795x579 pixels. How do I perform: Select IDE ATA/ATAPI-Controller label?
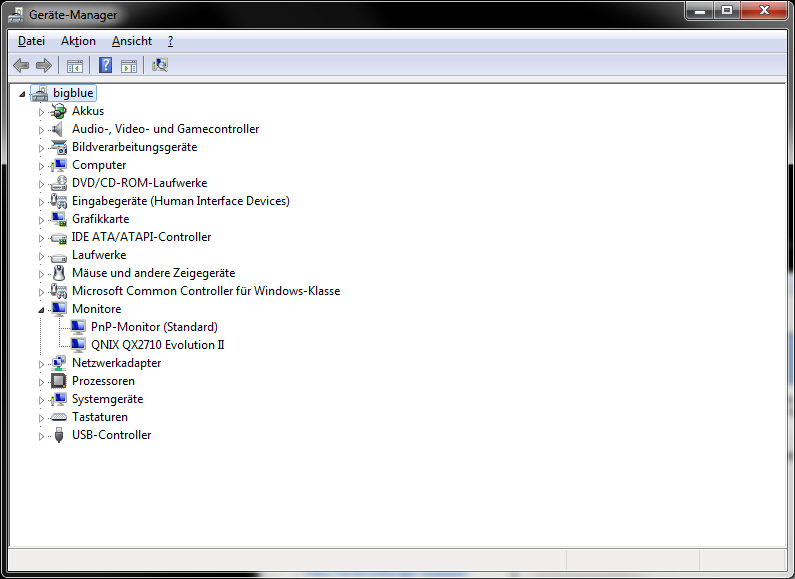[x=141, y=237]
